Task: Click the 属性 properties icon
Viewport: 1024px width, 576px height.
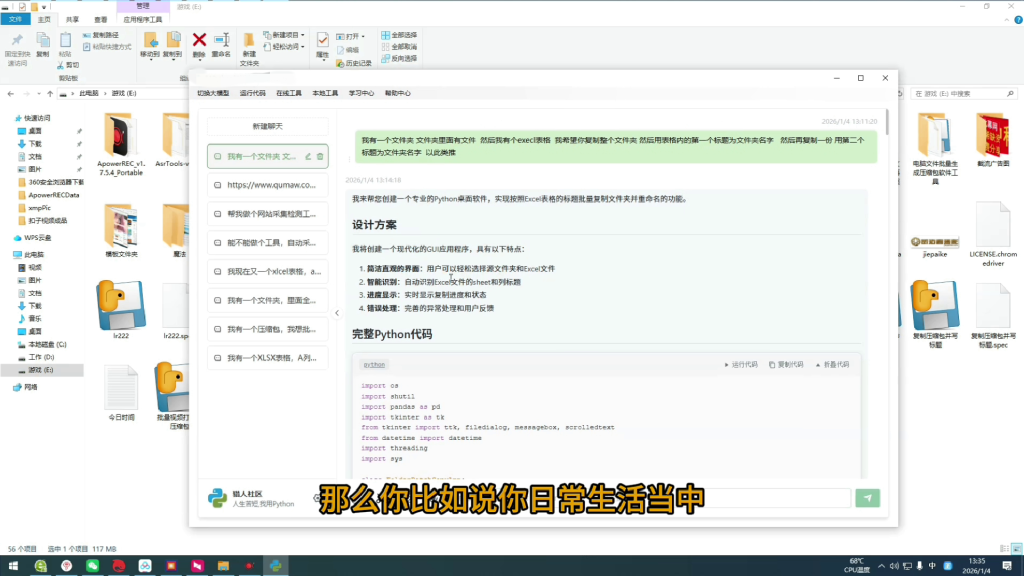Action: pyautogui.click(x=322, y=40)
